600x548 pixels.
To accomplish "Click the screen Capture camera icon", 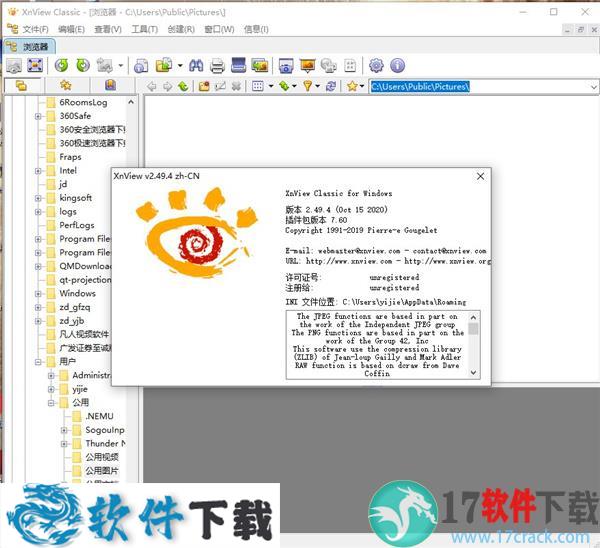I will pyautogui.click(x=286, y=65).
